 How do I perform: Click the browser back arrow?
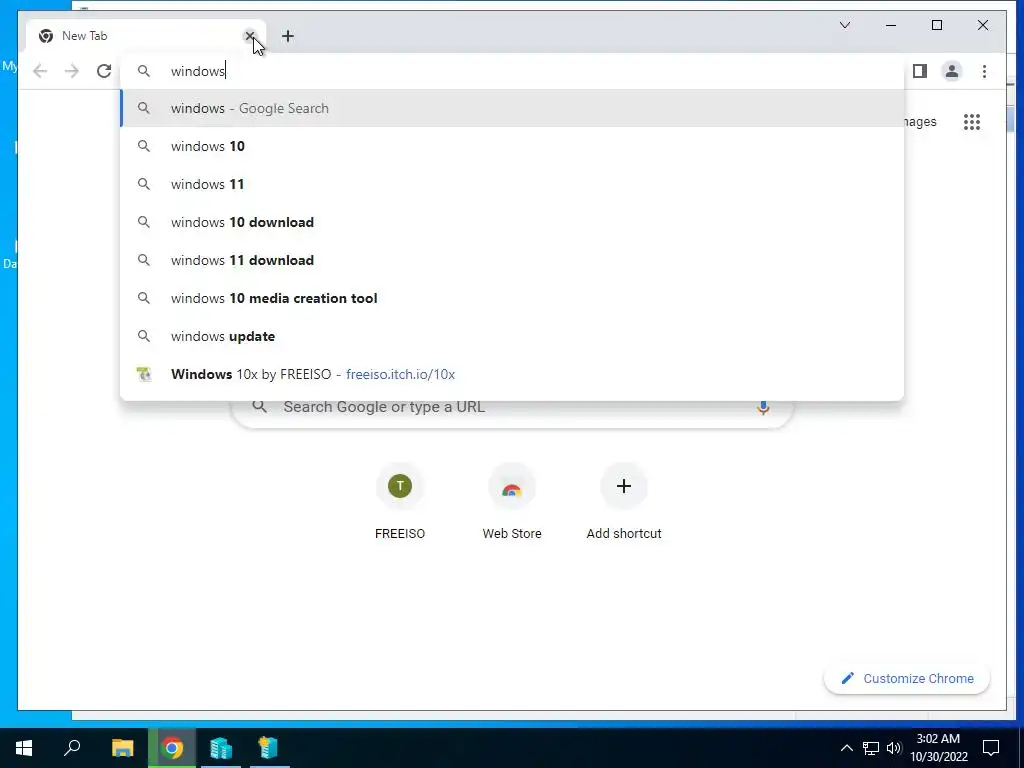(40, 71)
